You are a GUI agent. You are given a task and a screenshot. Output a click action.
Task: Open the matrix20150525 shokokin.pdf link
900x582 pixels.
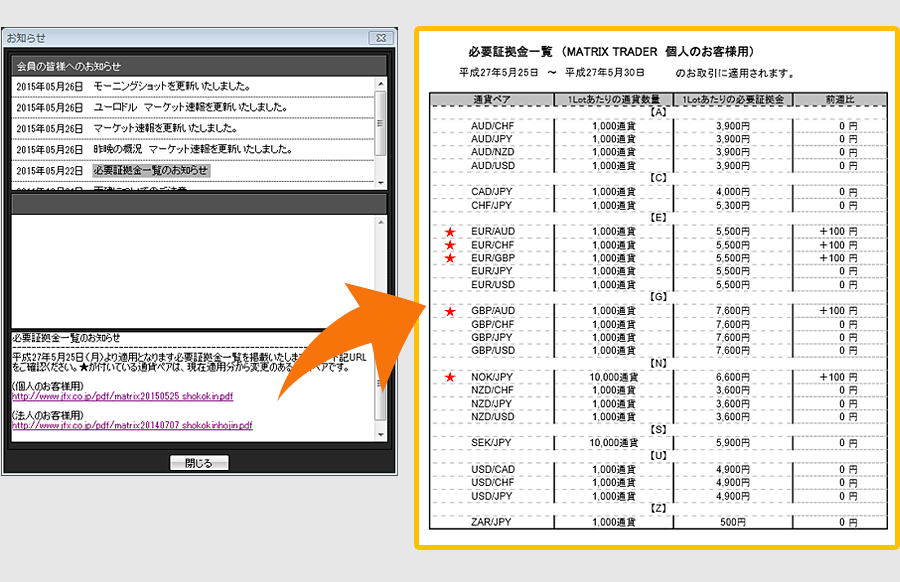(x=122, y=396)
